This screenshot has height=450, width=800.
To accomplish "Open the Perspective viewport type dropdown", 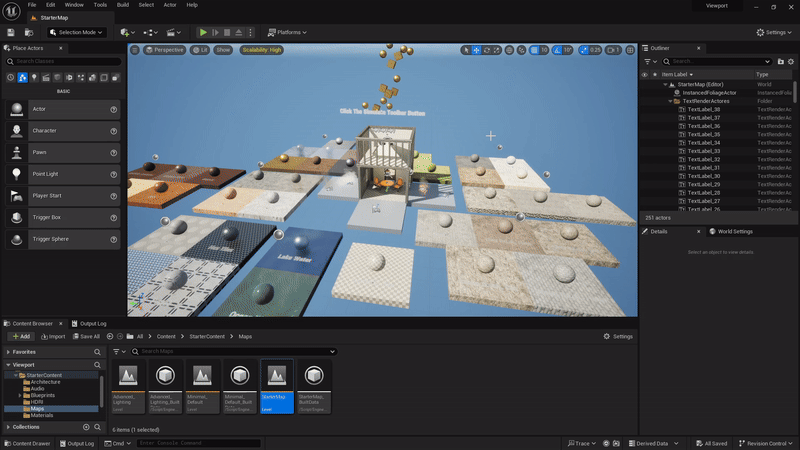I will tap(164, 50).
